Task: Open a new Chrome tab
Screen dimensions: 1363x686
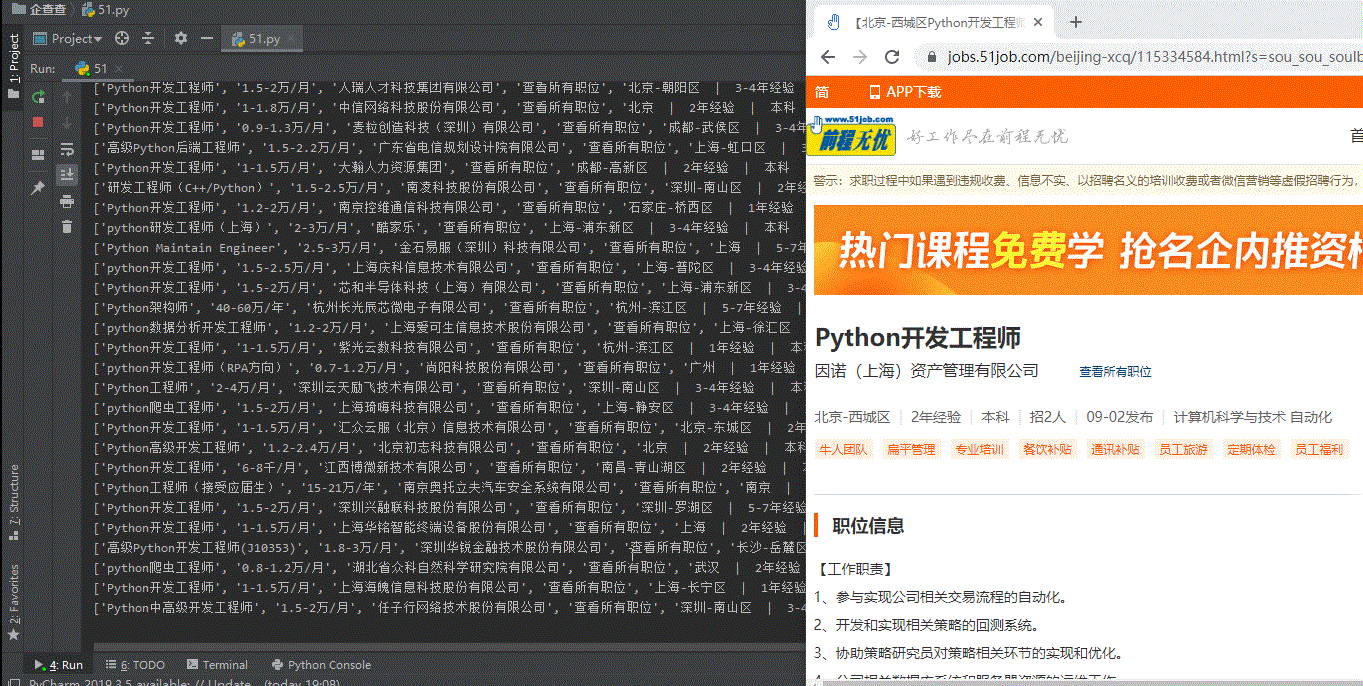Action: (1076, 22)
